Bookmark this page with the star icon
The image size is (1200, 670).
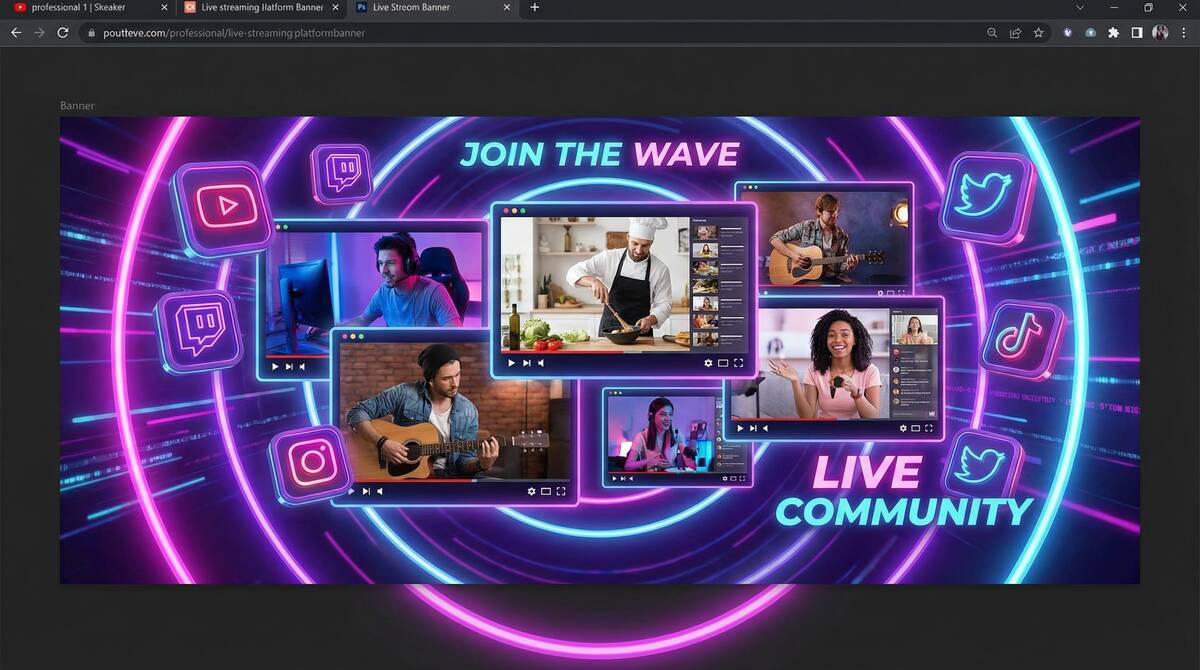click(1039, 33)
